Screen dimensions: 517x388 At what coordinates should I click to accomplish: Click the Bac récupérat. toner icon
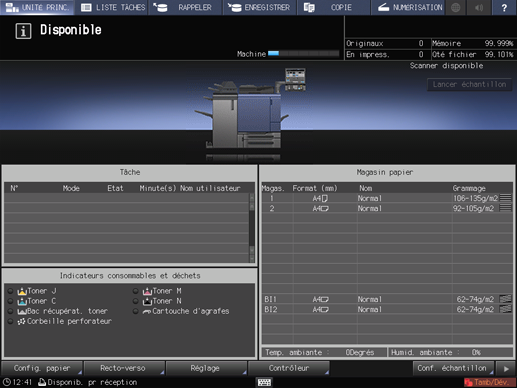(x=22, y=312)
